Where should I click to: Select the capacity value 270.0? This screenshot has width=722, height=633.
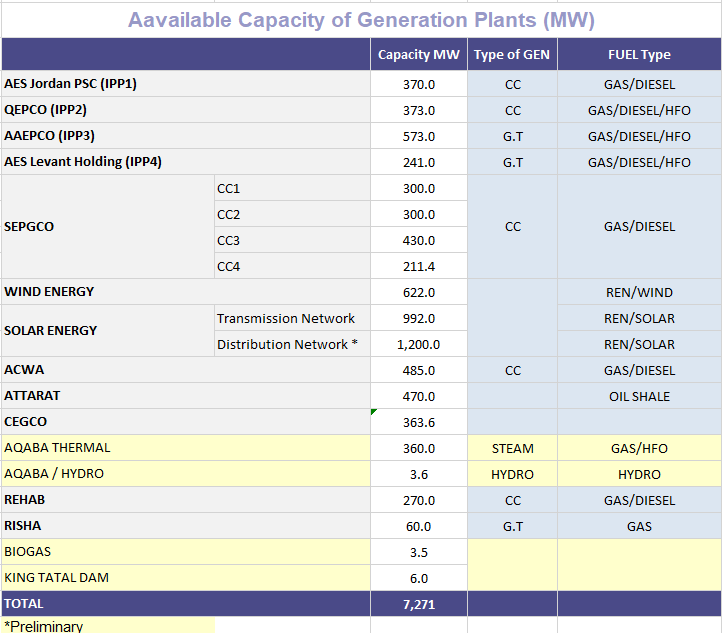[419, 500]
